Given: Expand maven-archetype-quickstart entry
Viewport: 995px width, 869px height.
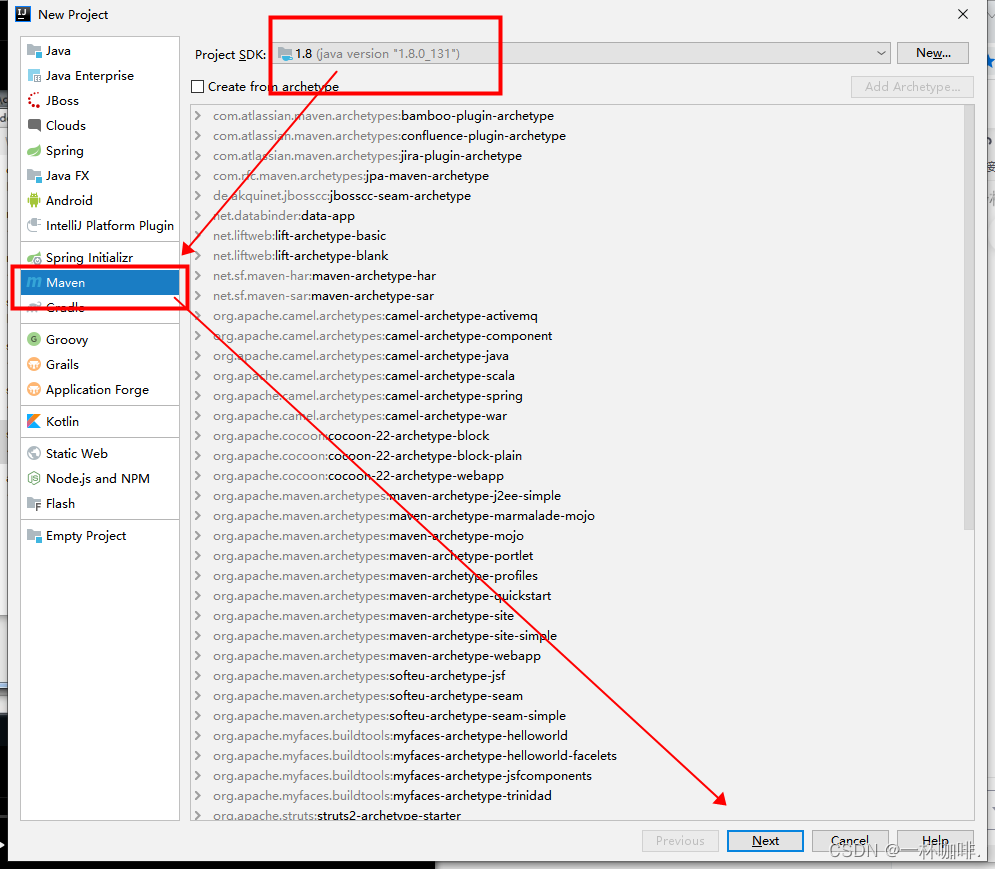Looking at the screenshot, I should click(198, 595).
